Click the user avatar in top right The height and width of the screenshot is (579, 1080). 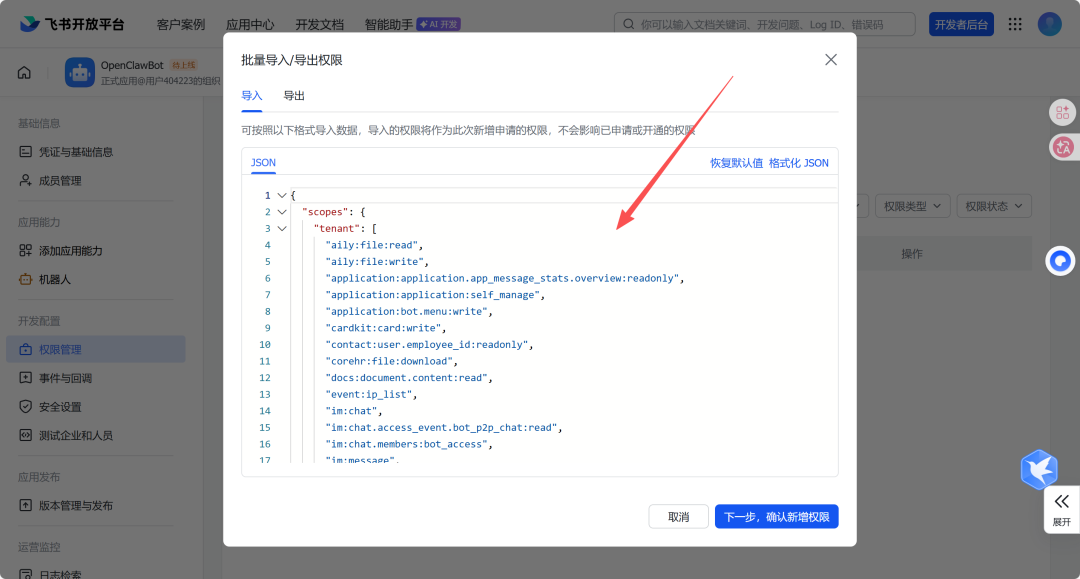tap(1049, 24)
